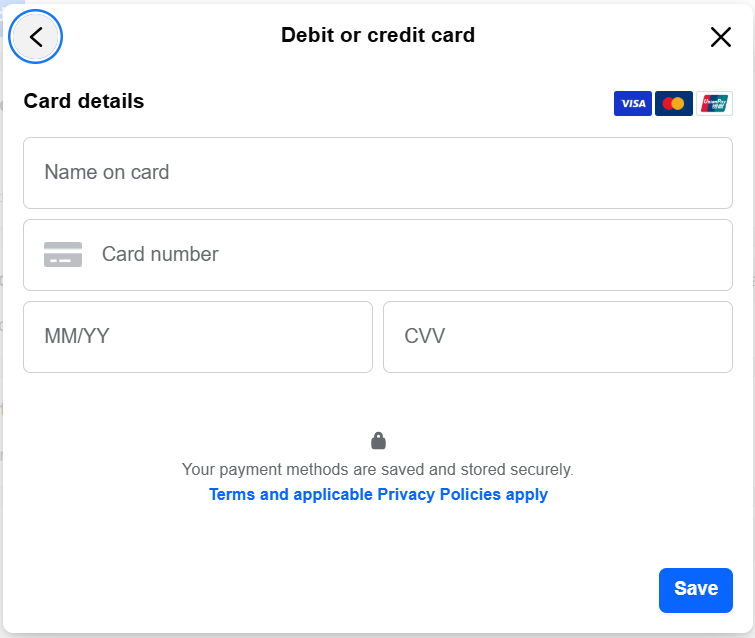The height and width of the screenshot is (638, 755).
Task: Close the Debit or credit card dialog
Action: (x=720, y=37)
